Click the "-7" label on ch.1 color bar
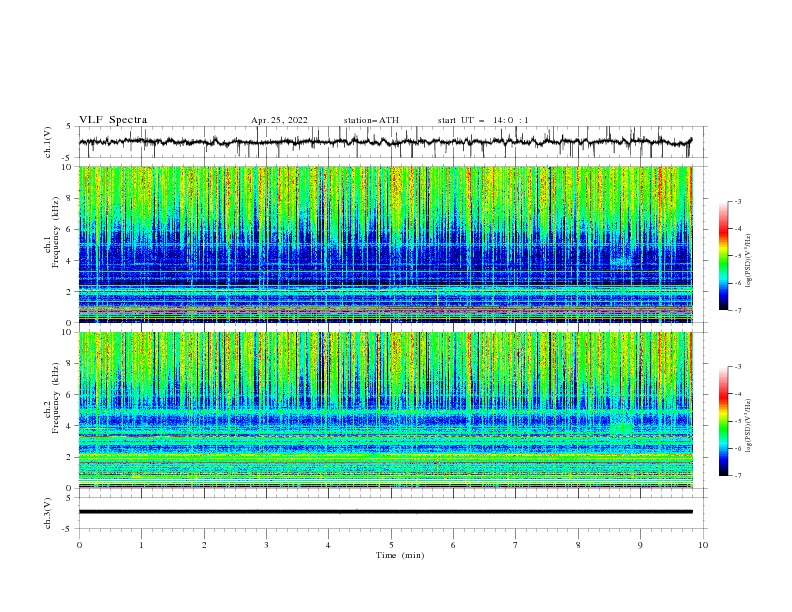This screenshot has width=792, height=612. point(737,310)
